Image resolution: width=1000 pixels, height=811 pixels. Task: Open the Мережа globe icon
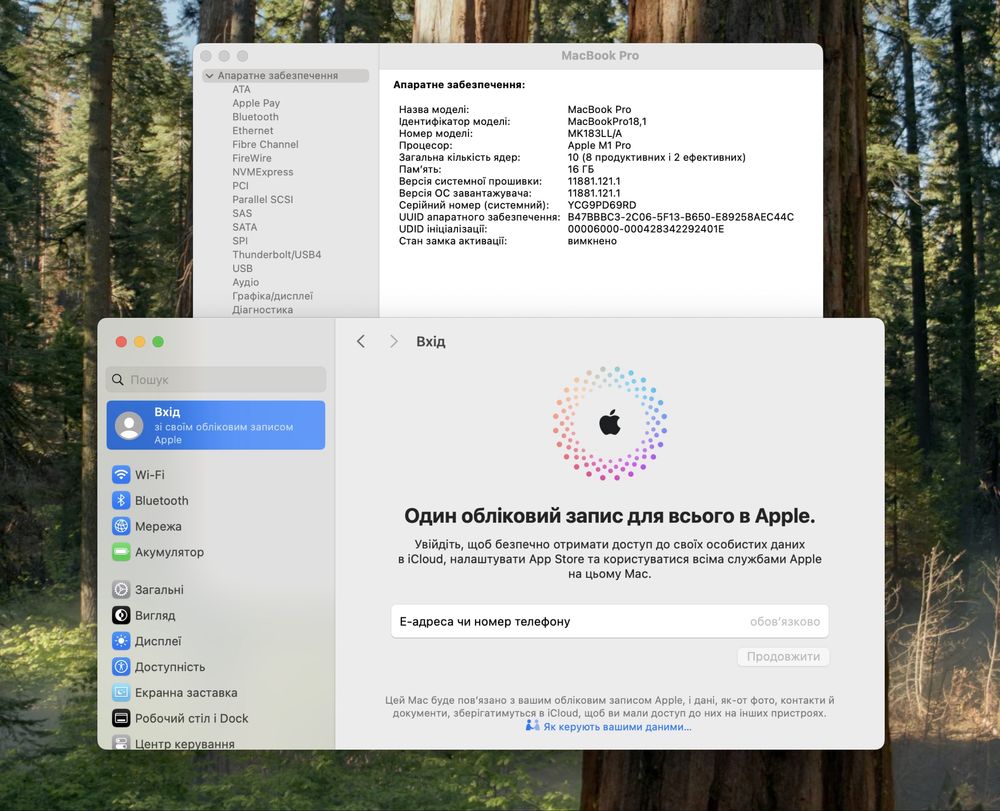click(121, 526)
